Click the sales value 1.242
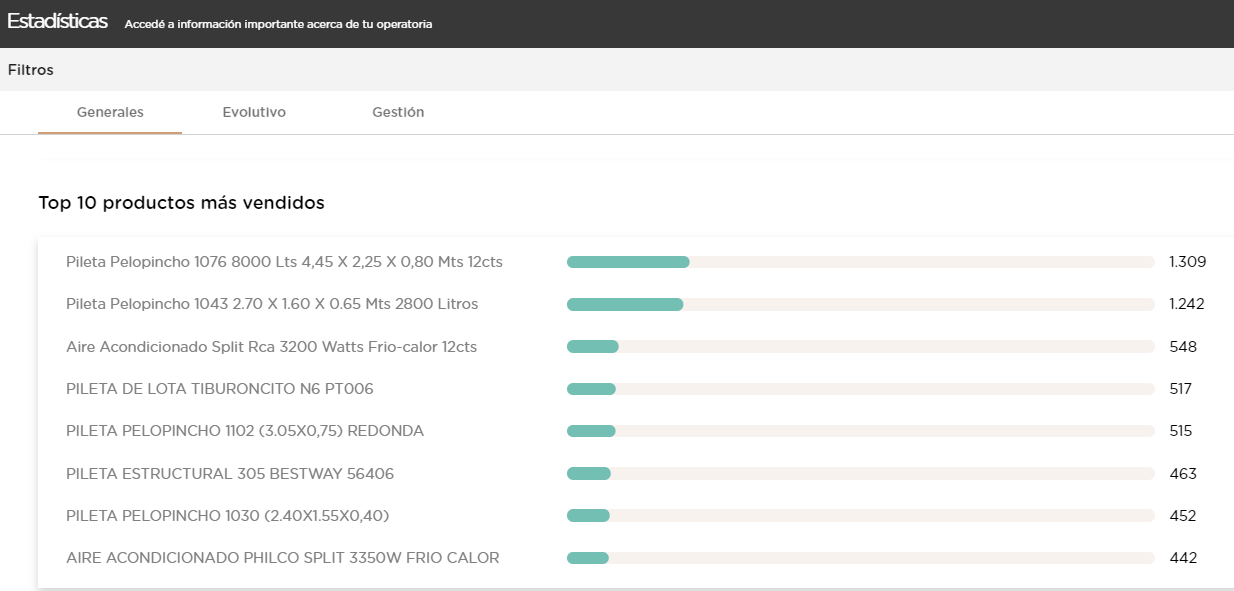 click(x=1187, y=304)
